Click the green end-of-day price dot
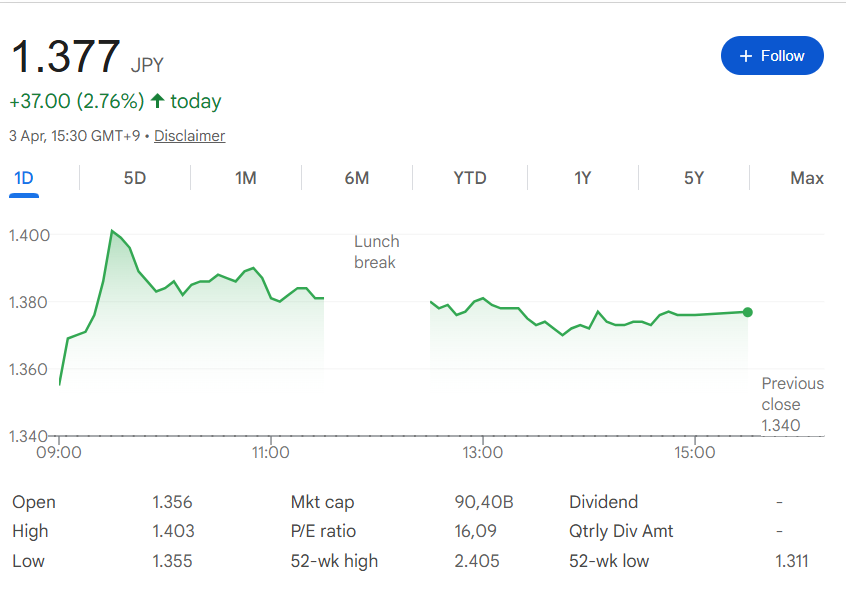This screenshot has width=846, height=610. tap(747, 312)
